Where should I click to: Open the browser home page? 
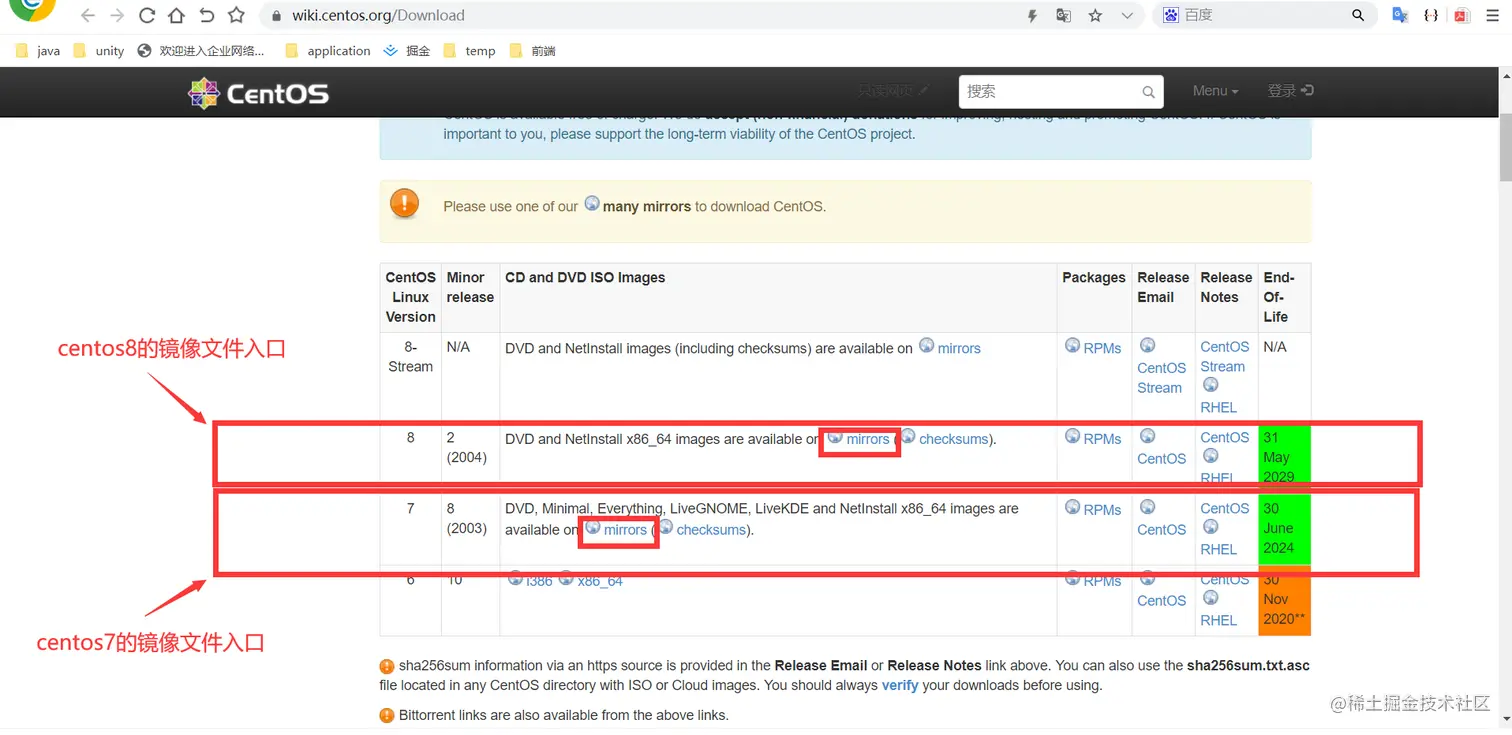(176, 16)
